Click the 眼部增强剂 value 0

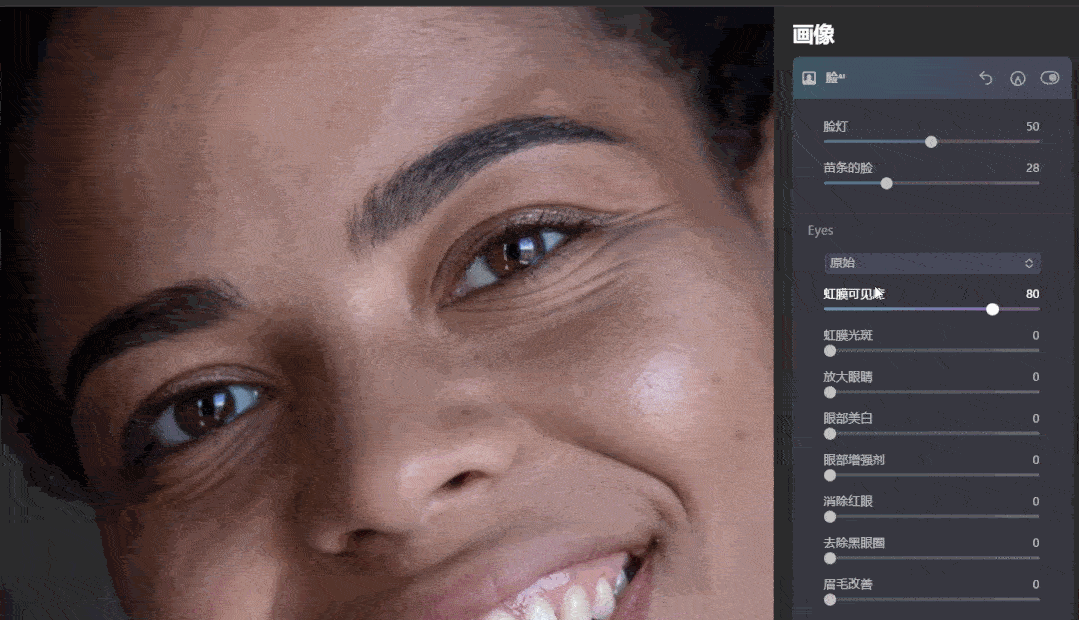(x=1036, y=460)
